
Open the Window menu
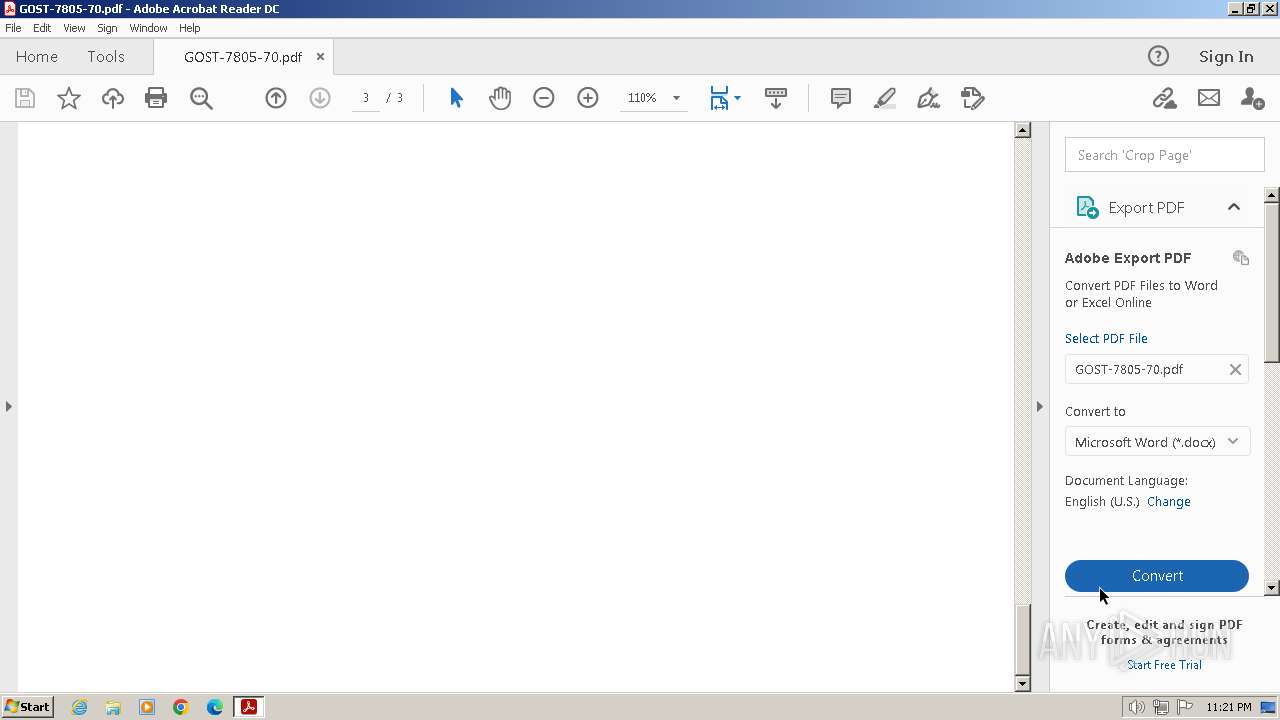click(x=148, y=28)
